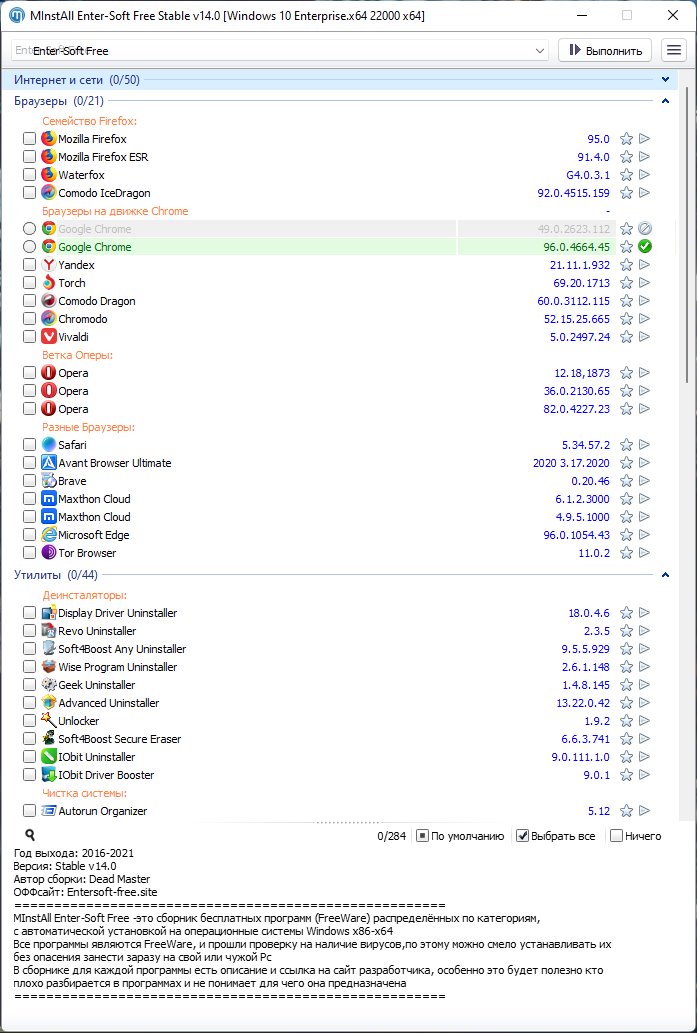
Task: Click the play arrow icon for Comodo IceDragon
Action: pos(645,193)
